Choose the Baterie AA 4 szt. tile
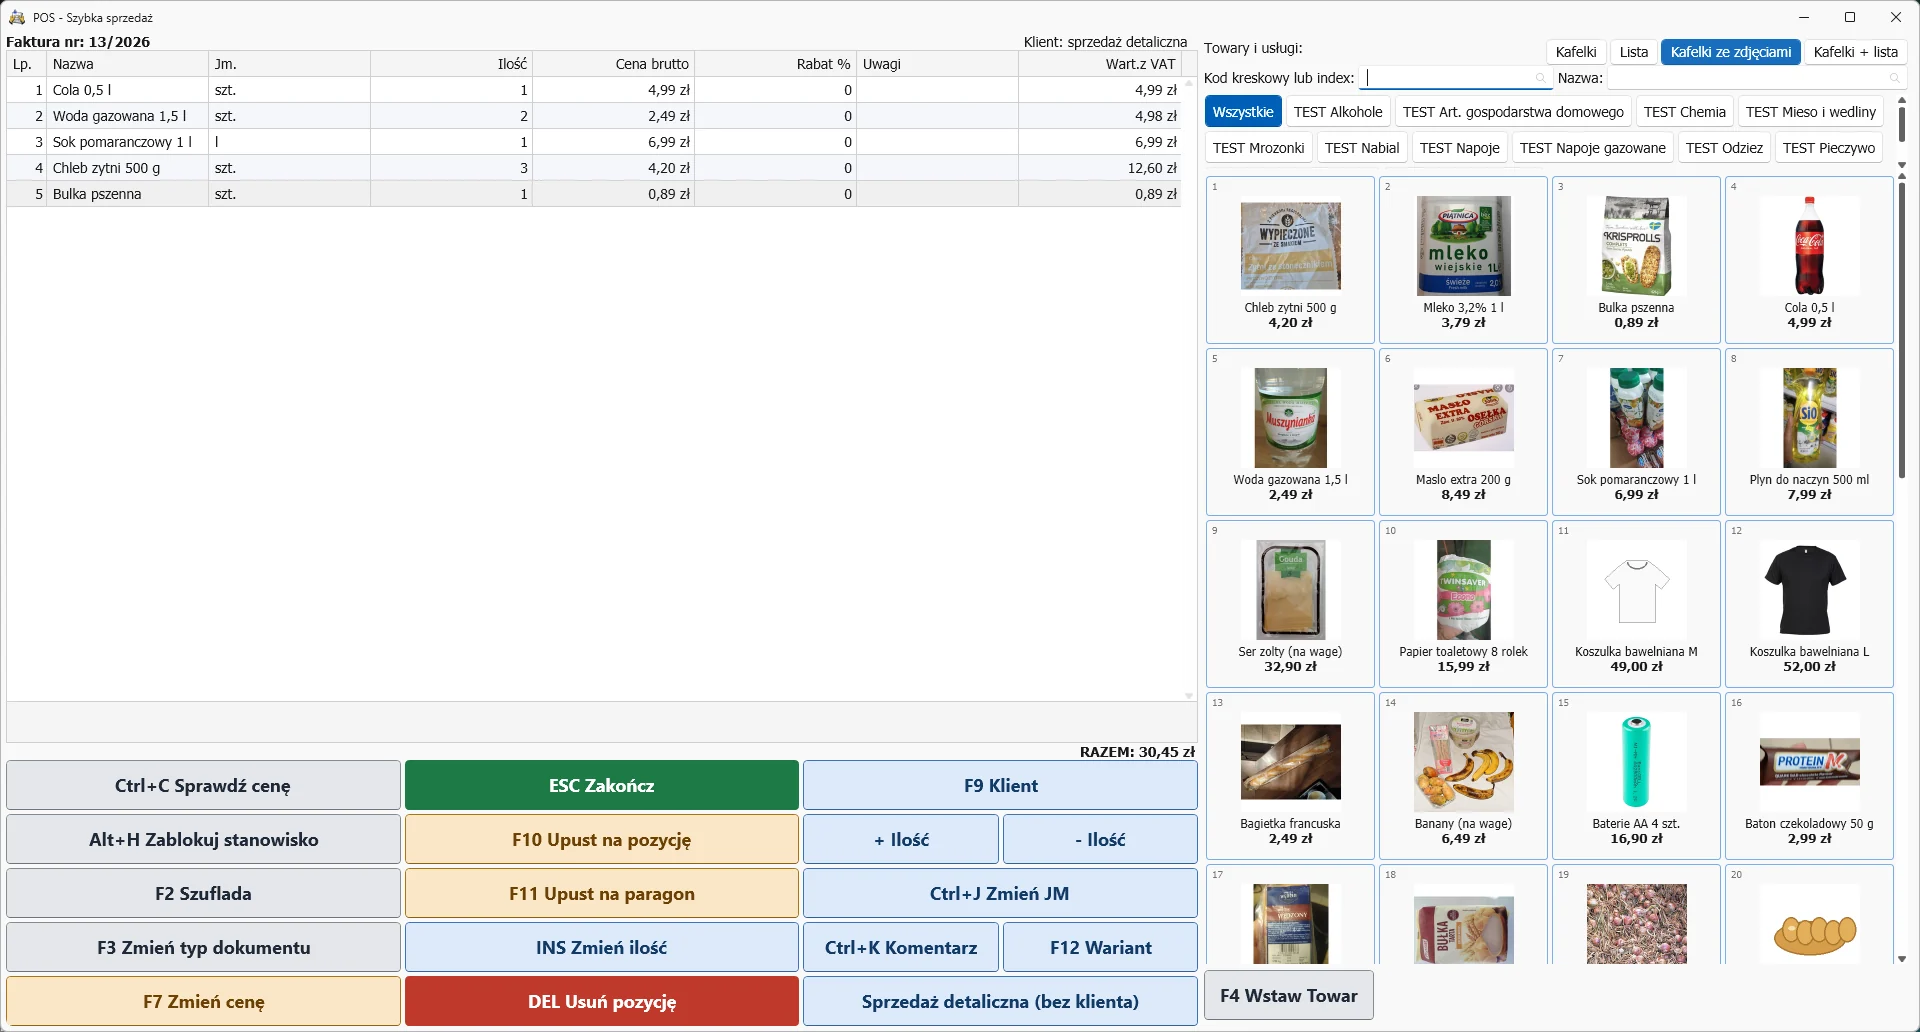 click(x=1636, y=776)
